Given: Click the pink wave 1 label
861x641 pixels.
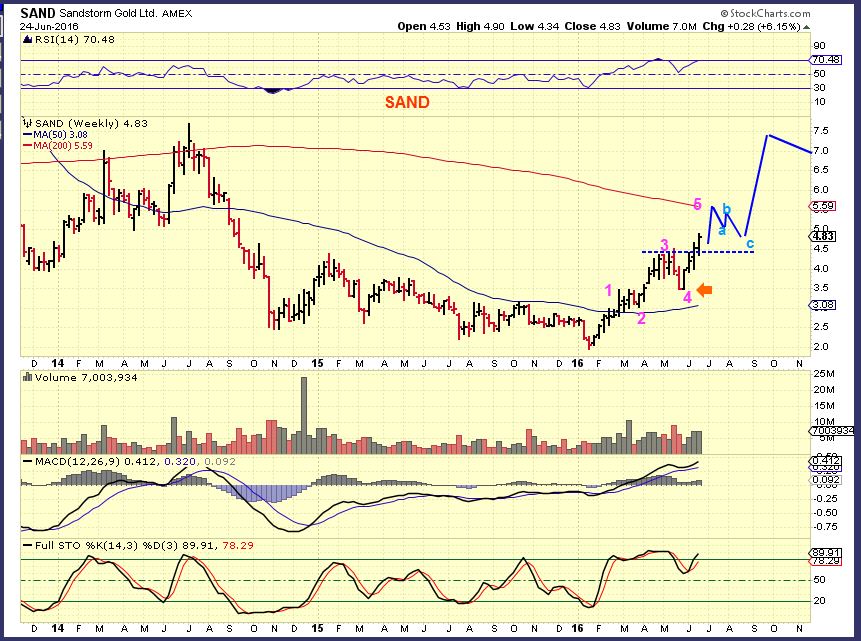Looking at the screenshot, I should [x=608, y=290].
